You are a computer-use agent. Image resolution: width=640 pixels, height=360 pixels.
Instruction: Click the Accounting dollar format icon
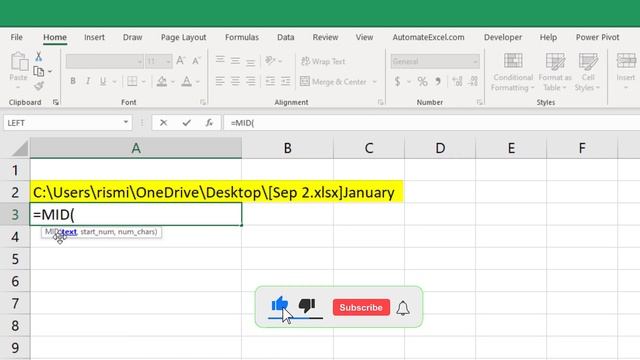click(397, 82)
